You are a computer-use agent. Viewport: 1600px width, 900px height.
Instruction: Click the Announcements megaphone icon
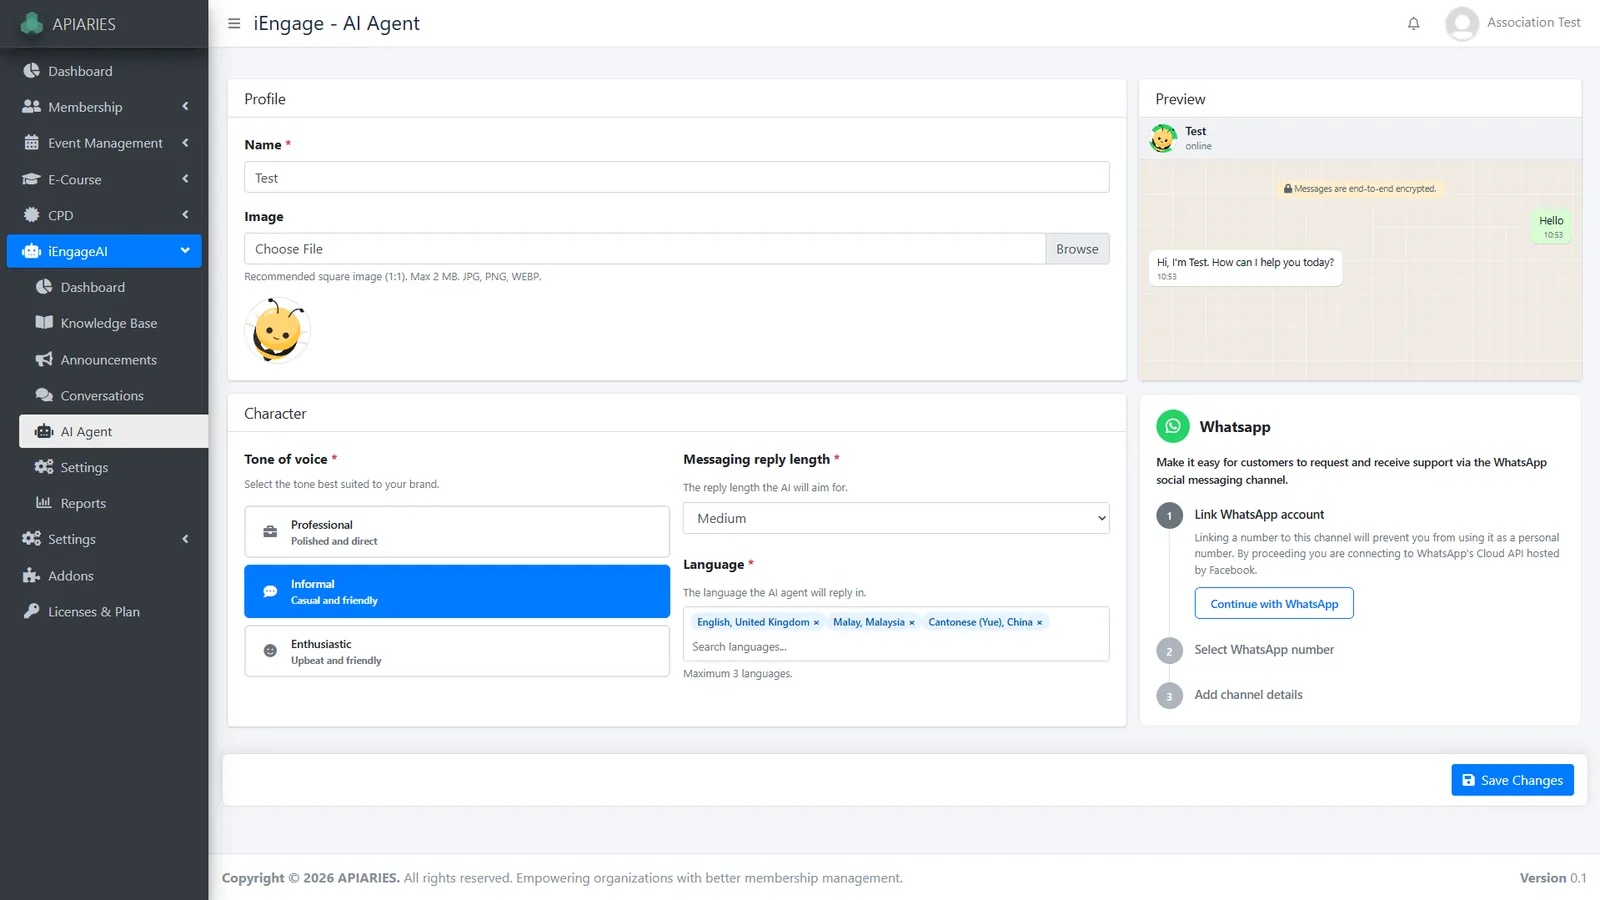point(44,359)
